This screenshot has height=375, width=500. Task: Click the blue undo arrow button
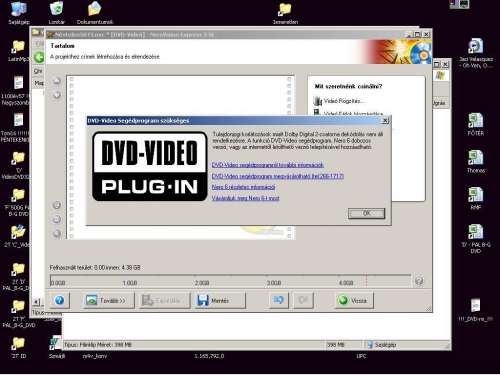(x=279, y=300)
